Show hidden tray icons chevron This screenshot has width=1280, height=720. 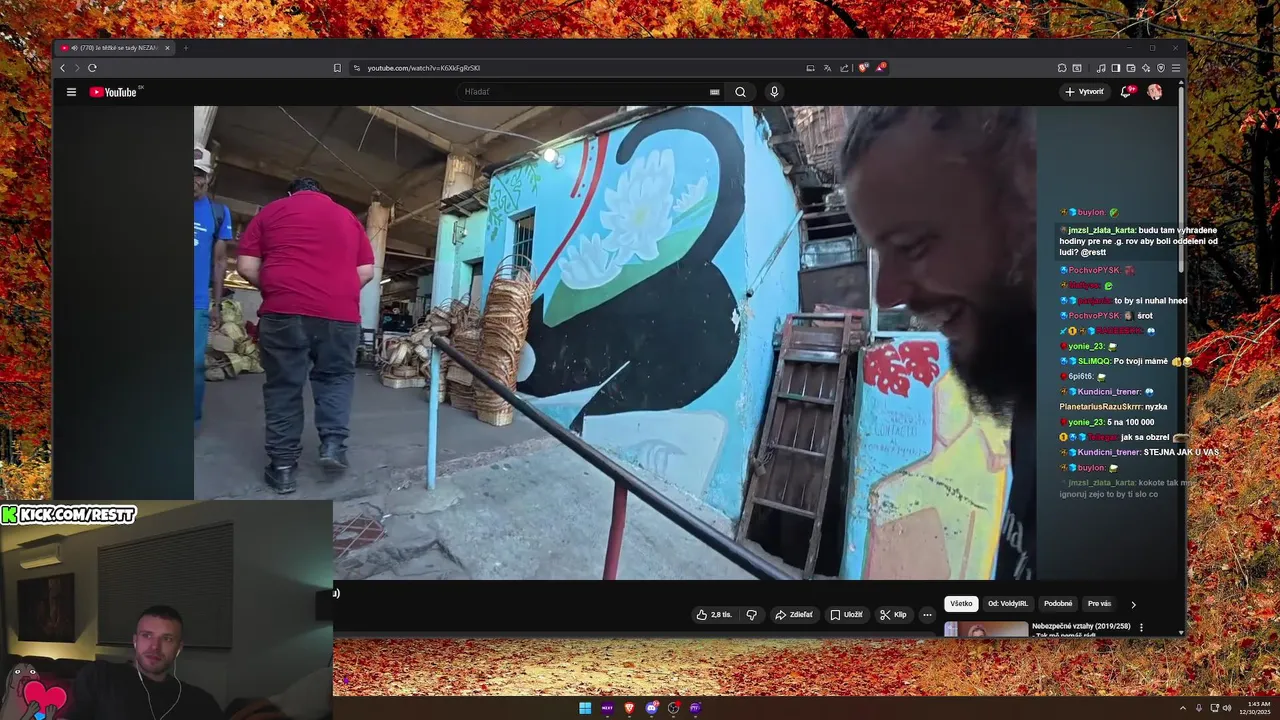1183,708
